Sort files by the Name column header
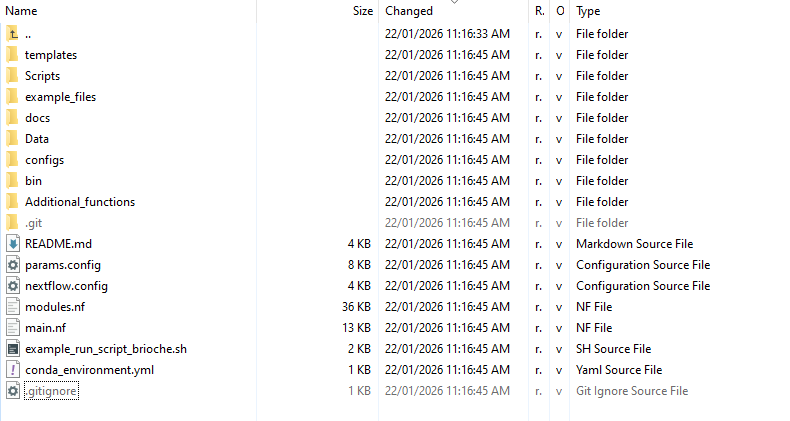Viewport: 790px width, 421px height. tap(22, 11)
